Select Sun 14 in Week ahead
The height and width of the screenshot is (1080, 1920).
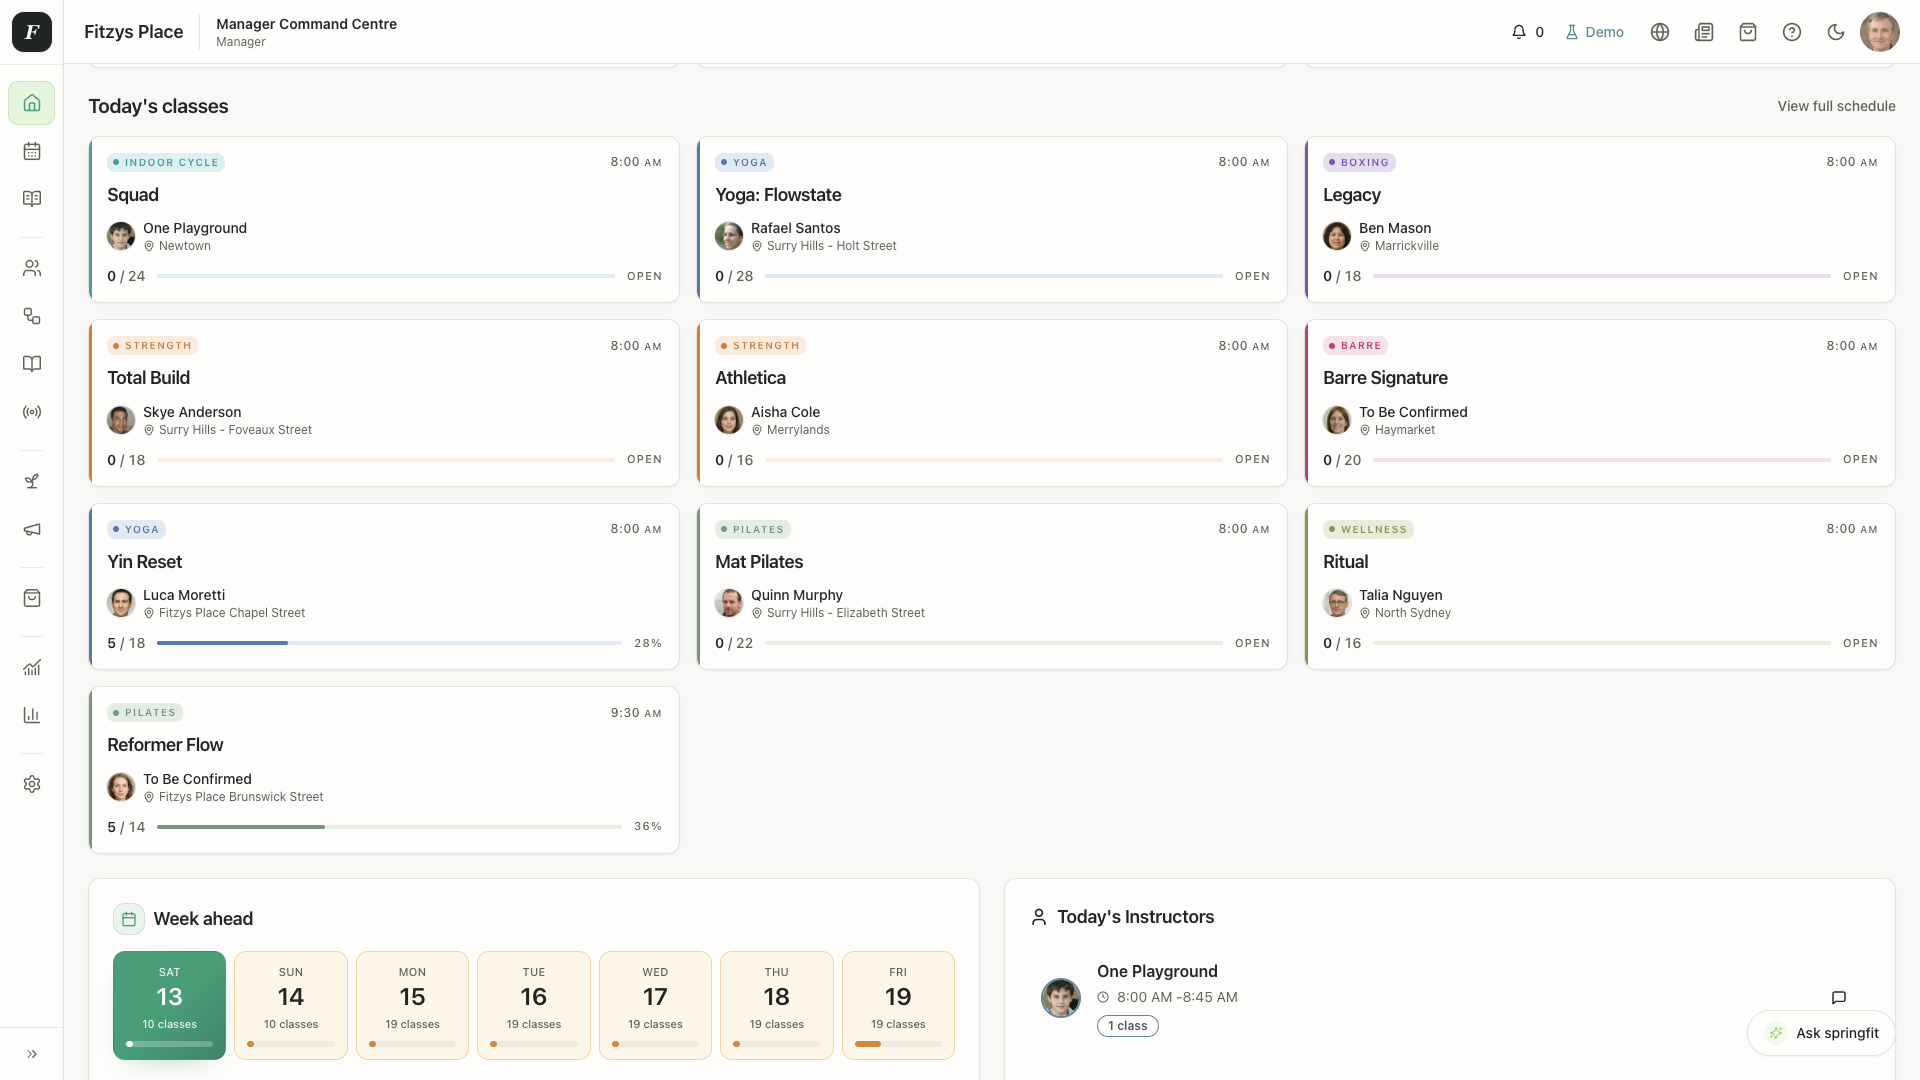click(x=291, y=1005)
